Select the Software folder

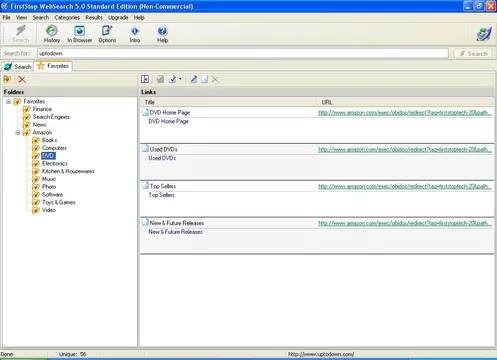(x=52, y=195)
